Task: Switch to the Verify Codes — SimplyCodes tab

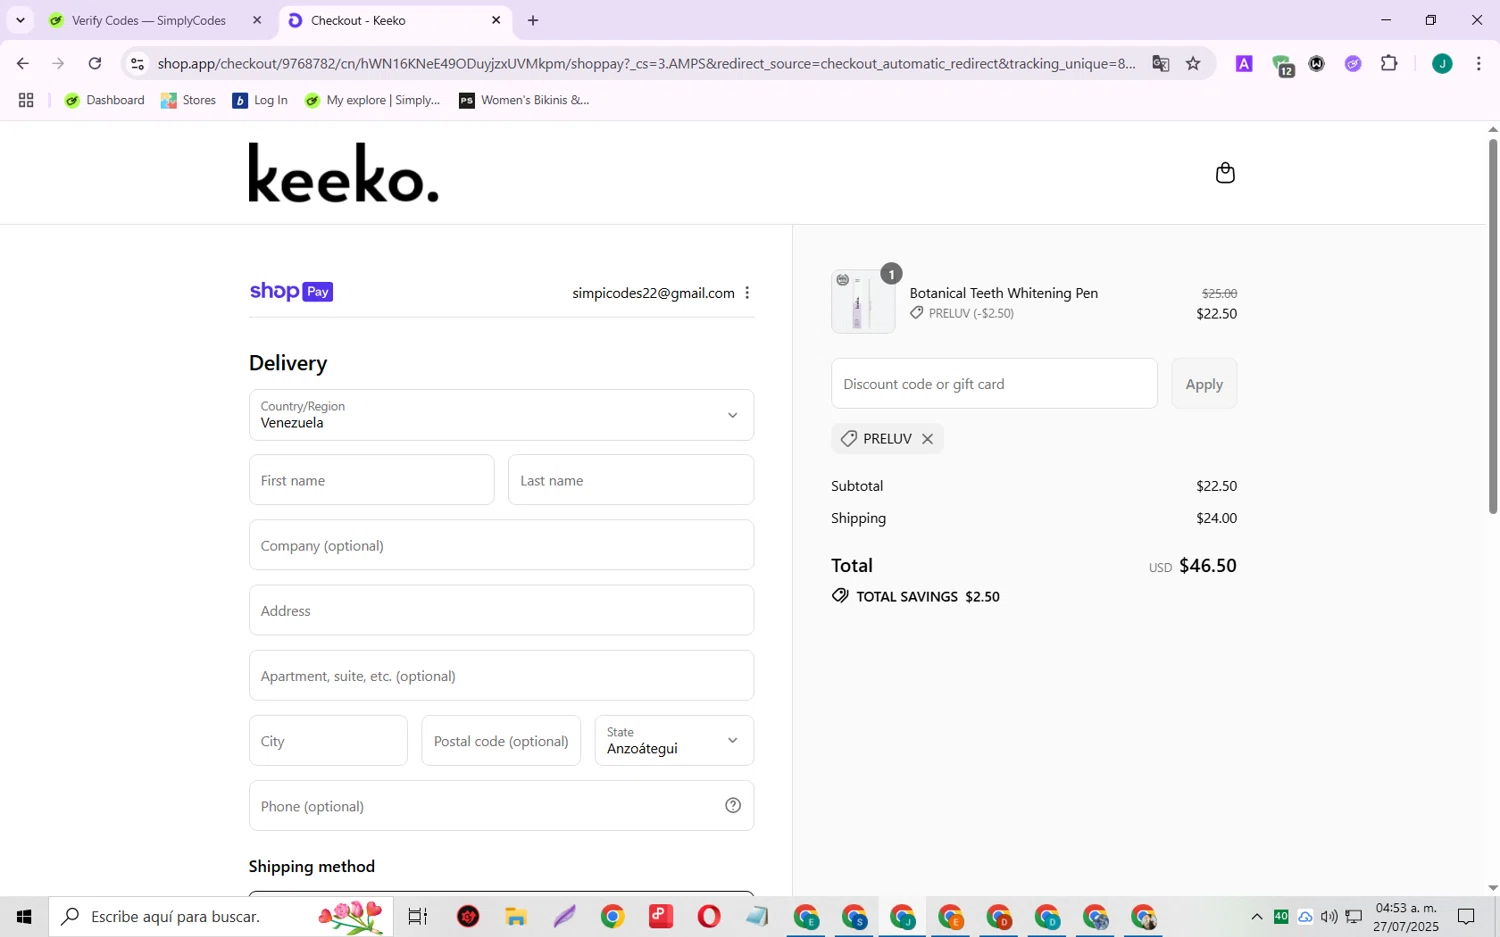Action: [148, 20]
